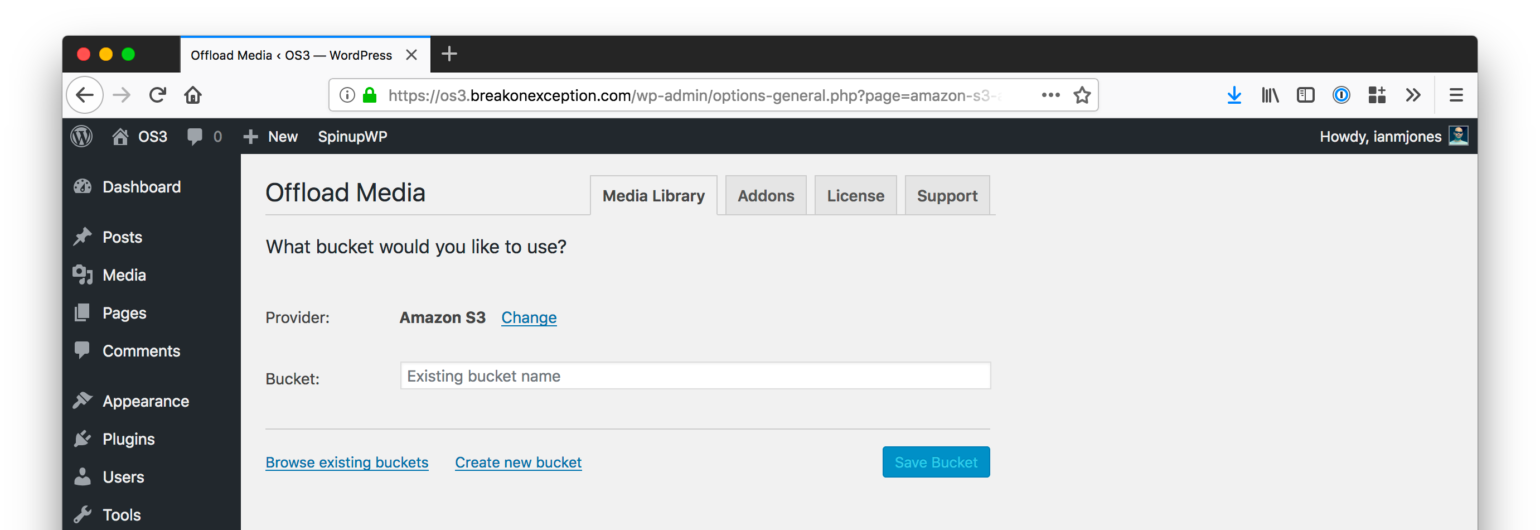Click the Save Bucket button
The width and height of the screenshot is (1540, 530).
(935, 462)
